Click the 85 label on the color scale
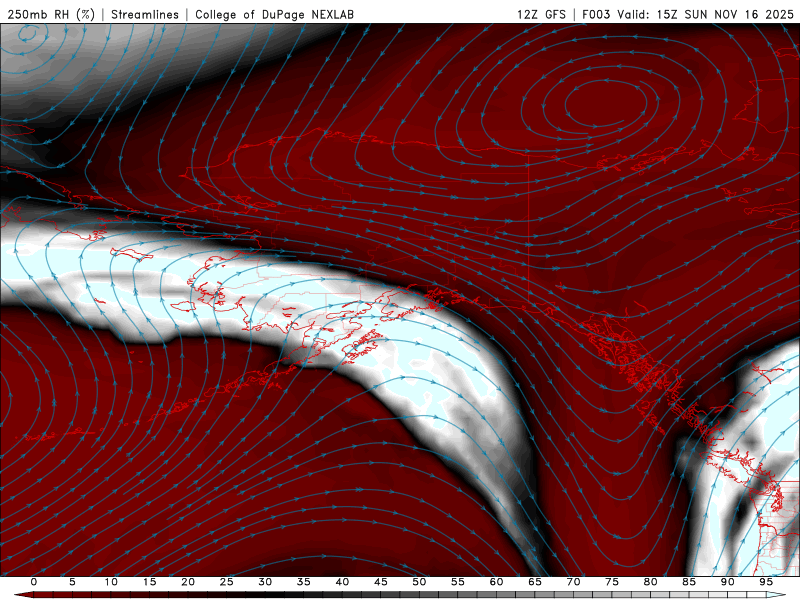The height and width of the screenshot is (600, 800). (x=689, y=582)
